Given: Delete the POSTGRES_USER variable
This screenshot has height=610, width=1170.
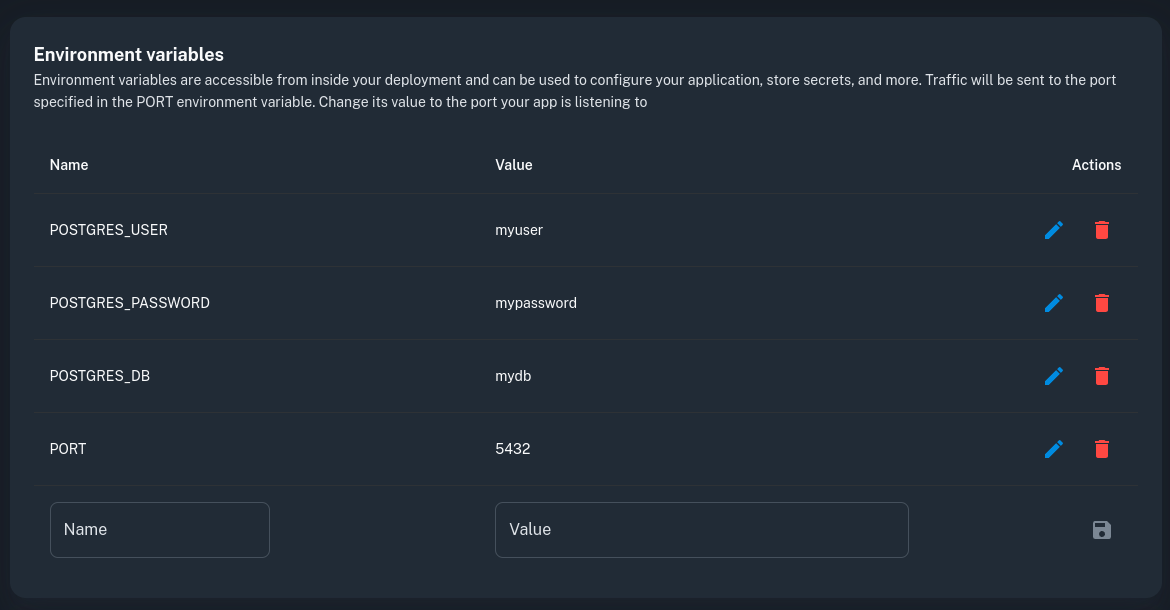Looking at the screenshot, I should tap(1101, 230).
